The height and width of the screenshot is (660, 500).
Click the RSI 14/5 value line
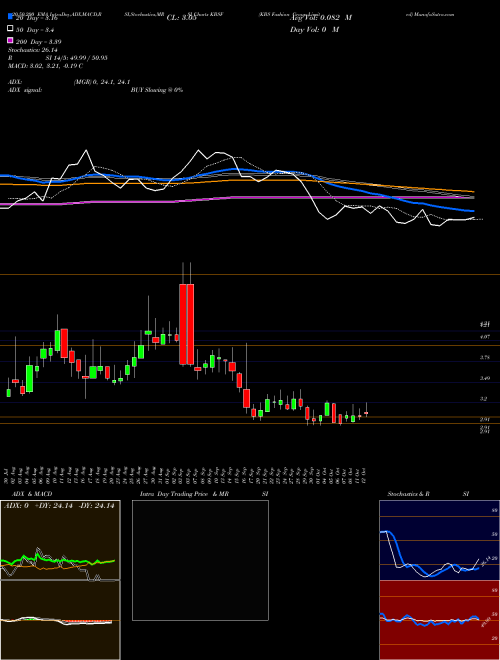(x=58, y=58)
